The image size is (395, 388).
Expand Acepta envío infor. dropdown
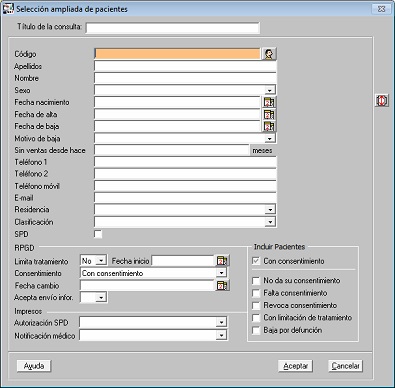click(x=101, y=297)
